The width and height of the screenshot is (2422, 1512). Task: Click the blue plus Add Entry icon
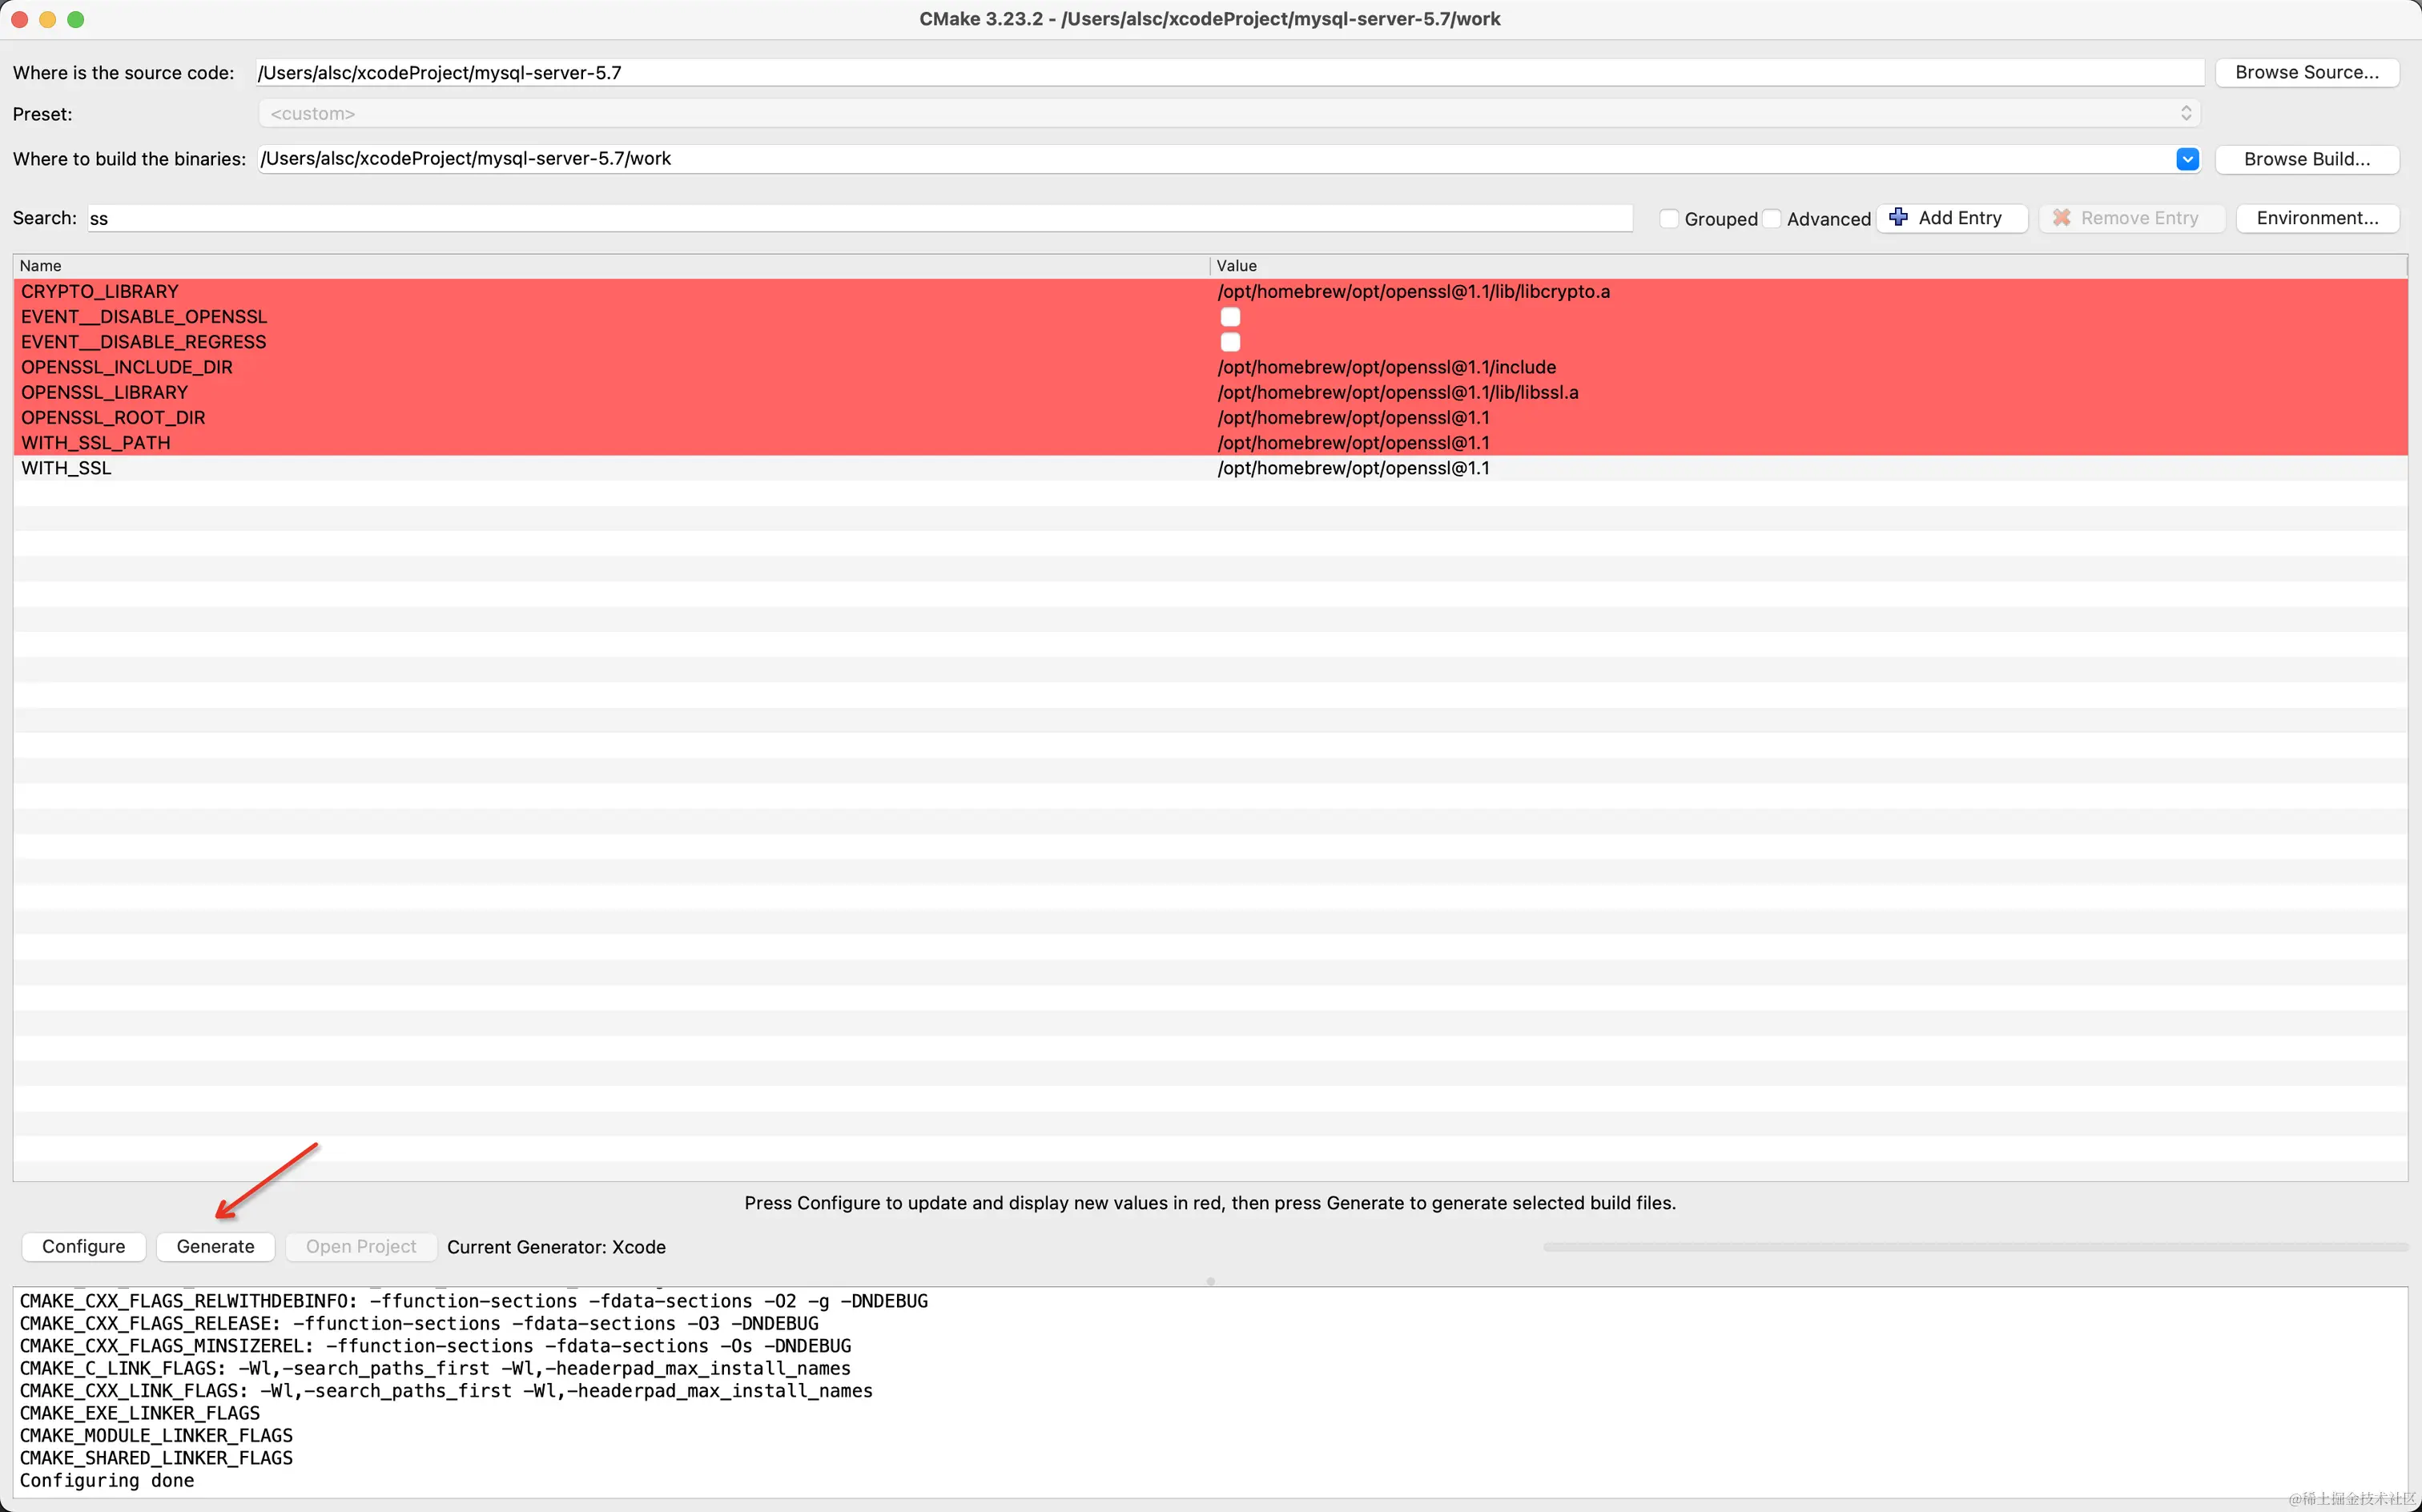tap(1898, 217)
